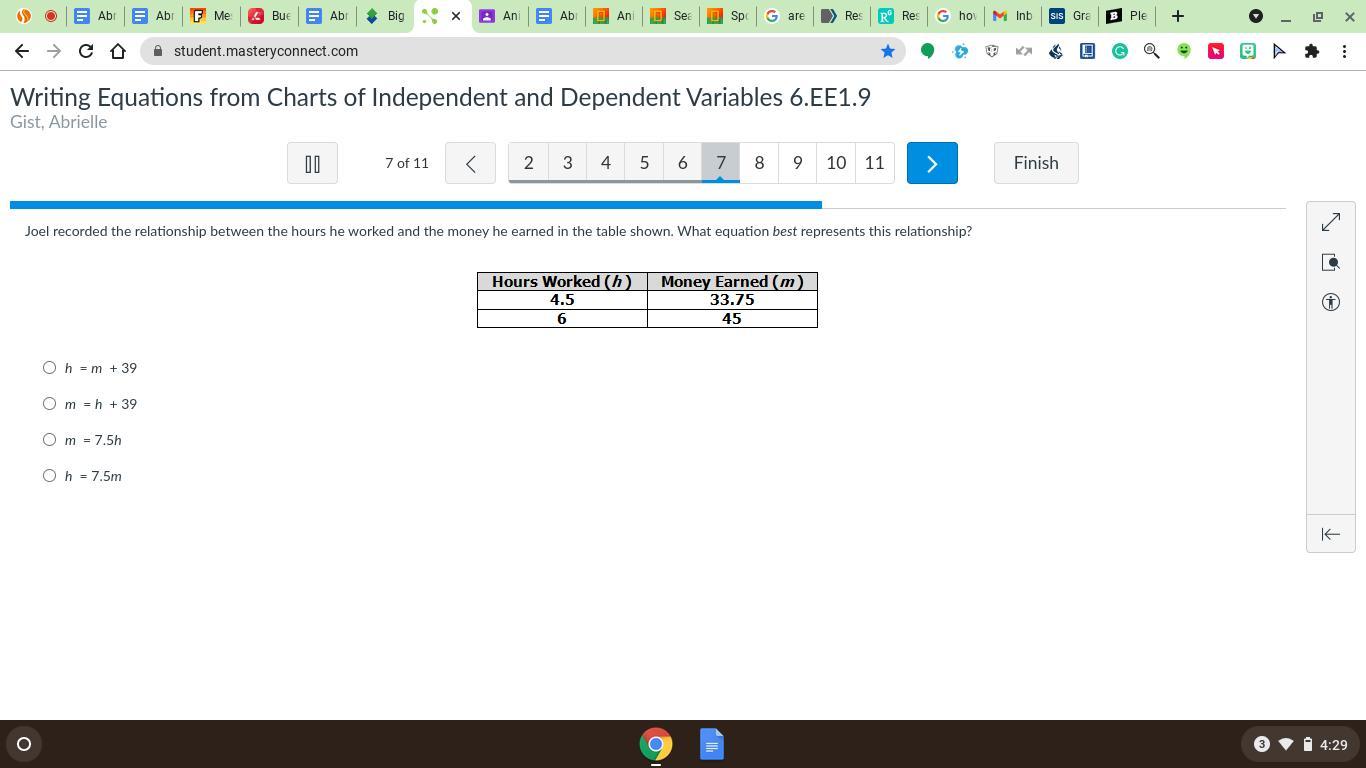Click the Hours Worked (h) table header
The height and width of the screenshot is (768, 1366).
[x=562, y=282]
